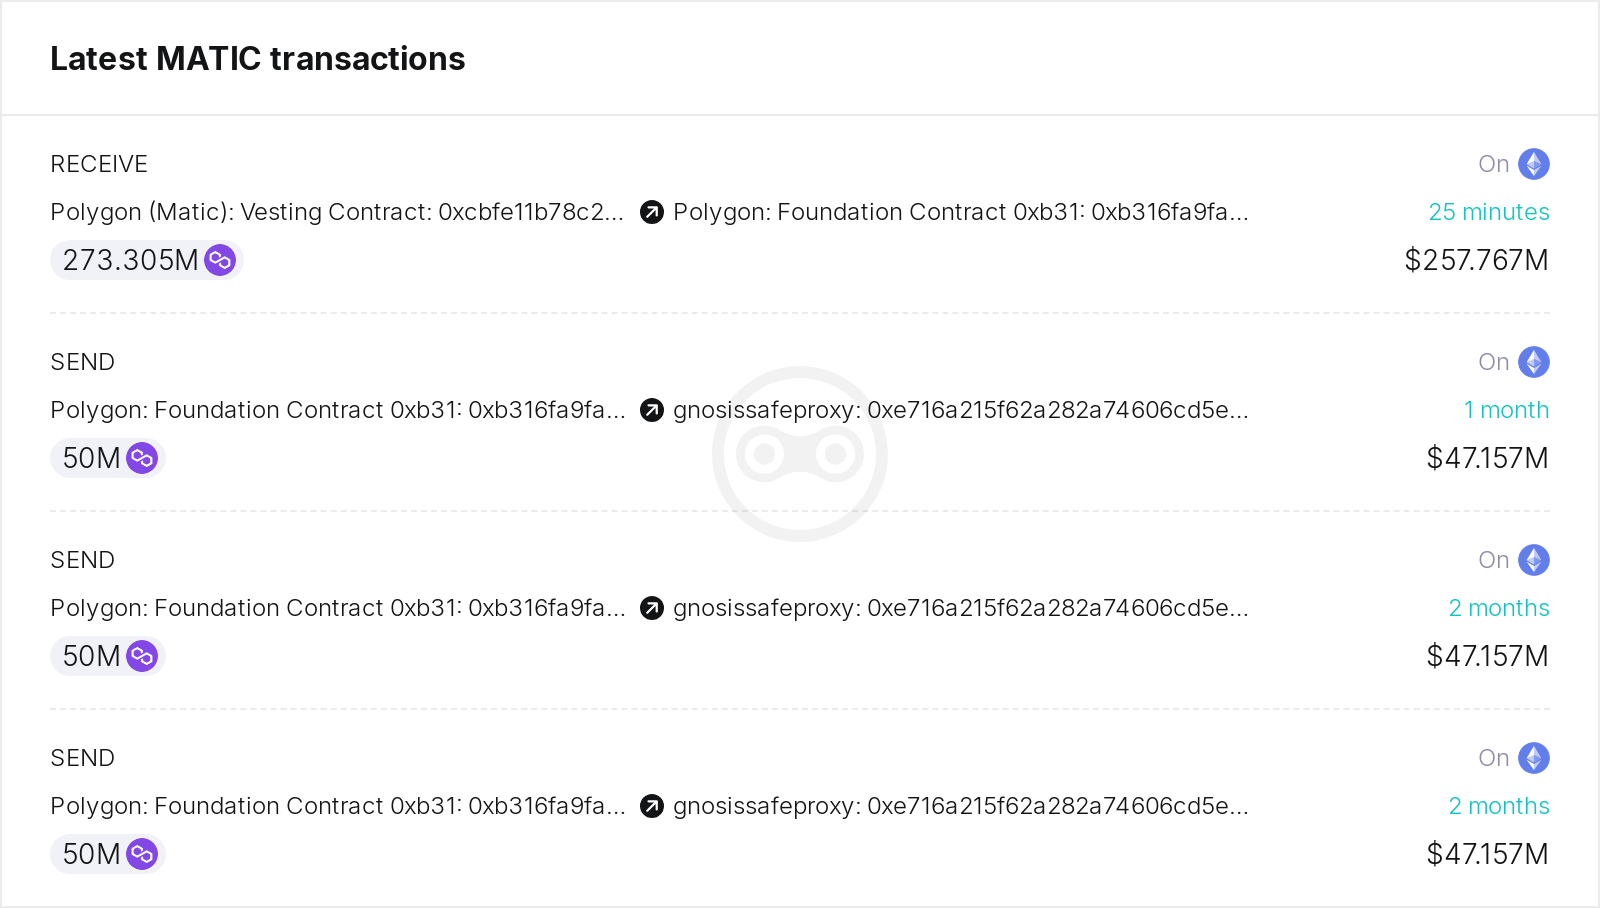
Task: Open gnosissafeproxy address in the 1 month transaction
Action: 960,410
